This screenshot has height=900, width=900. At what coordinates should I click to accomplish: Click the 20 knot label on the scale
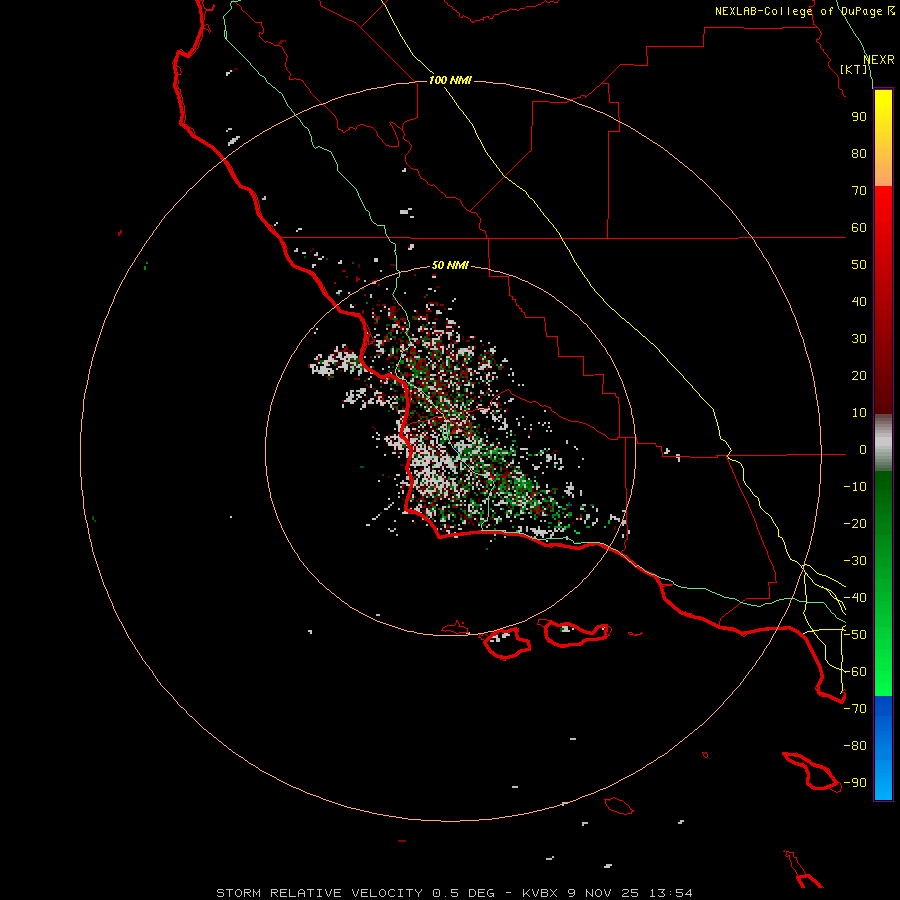[859, 375]
